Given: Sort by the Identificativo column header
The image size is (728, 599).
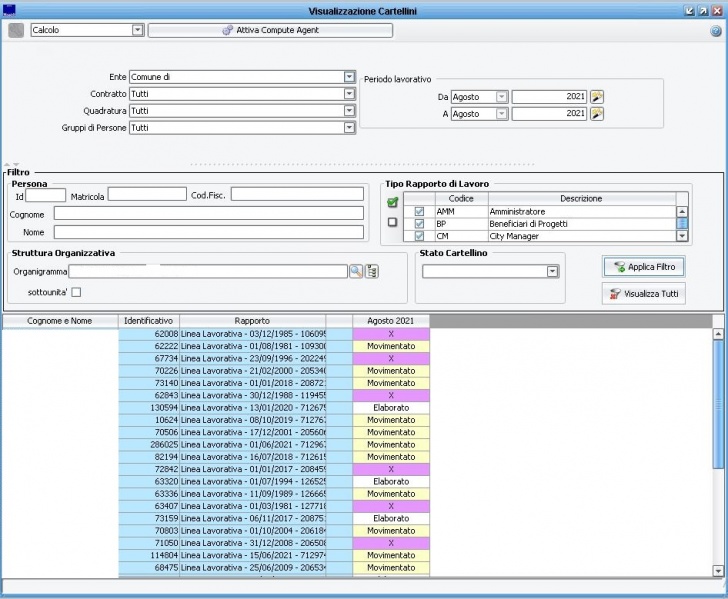Looking at the screenshot, I should click(148, 320).
